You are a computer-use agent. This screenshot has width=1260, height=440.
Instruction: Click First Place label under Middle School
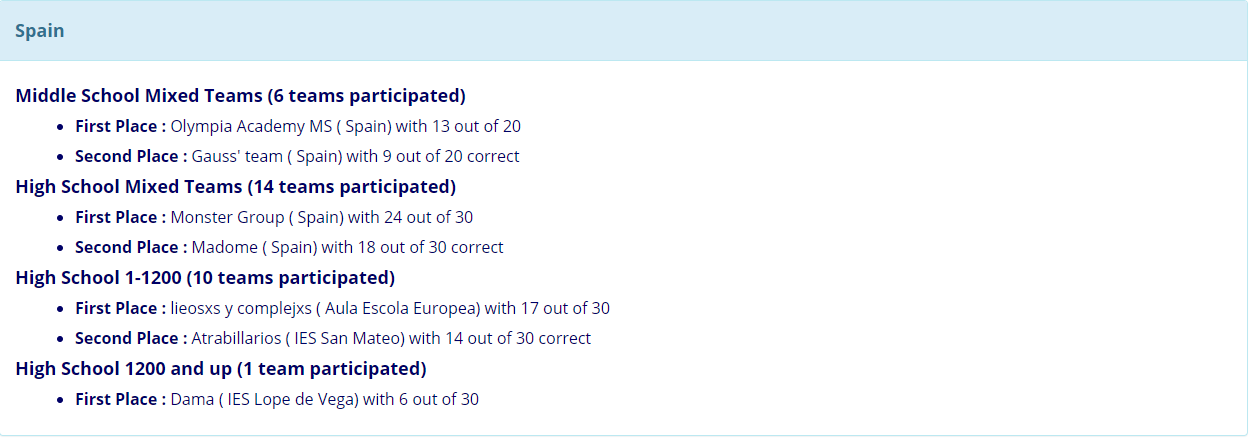coord(120,127)
